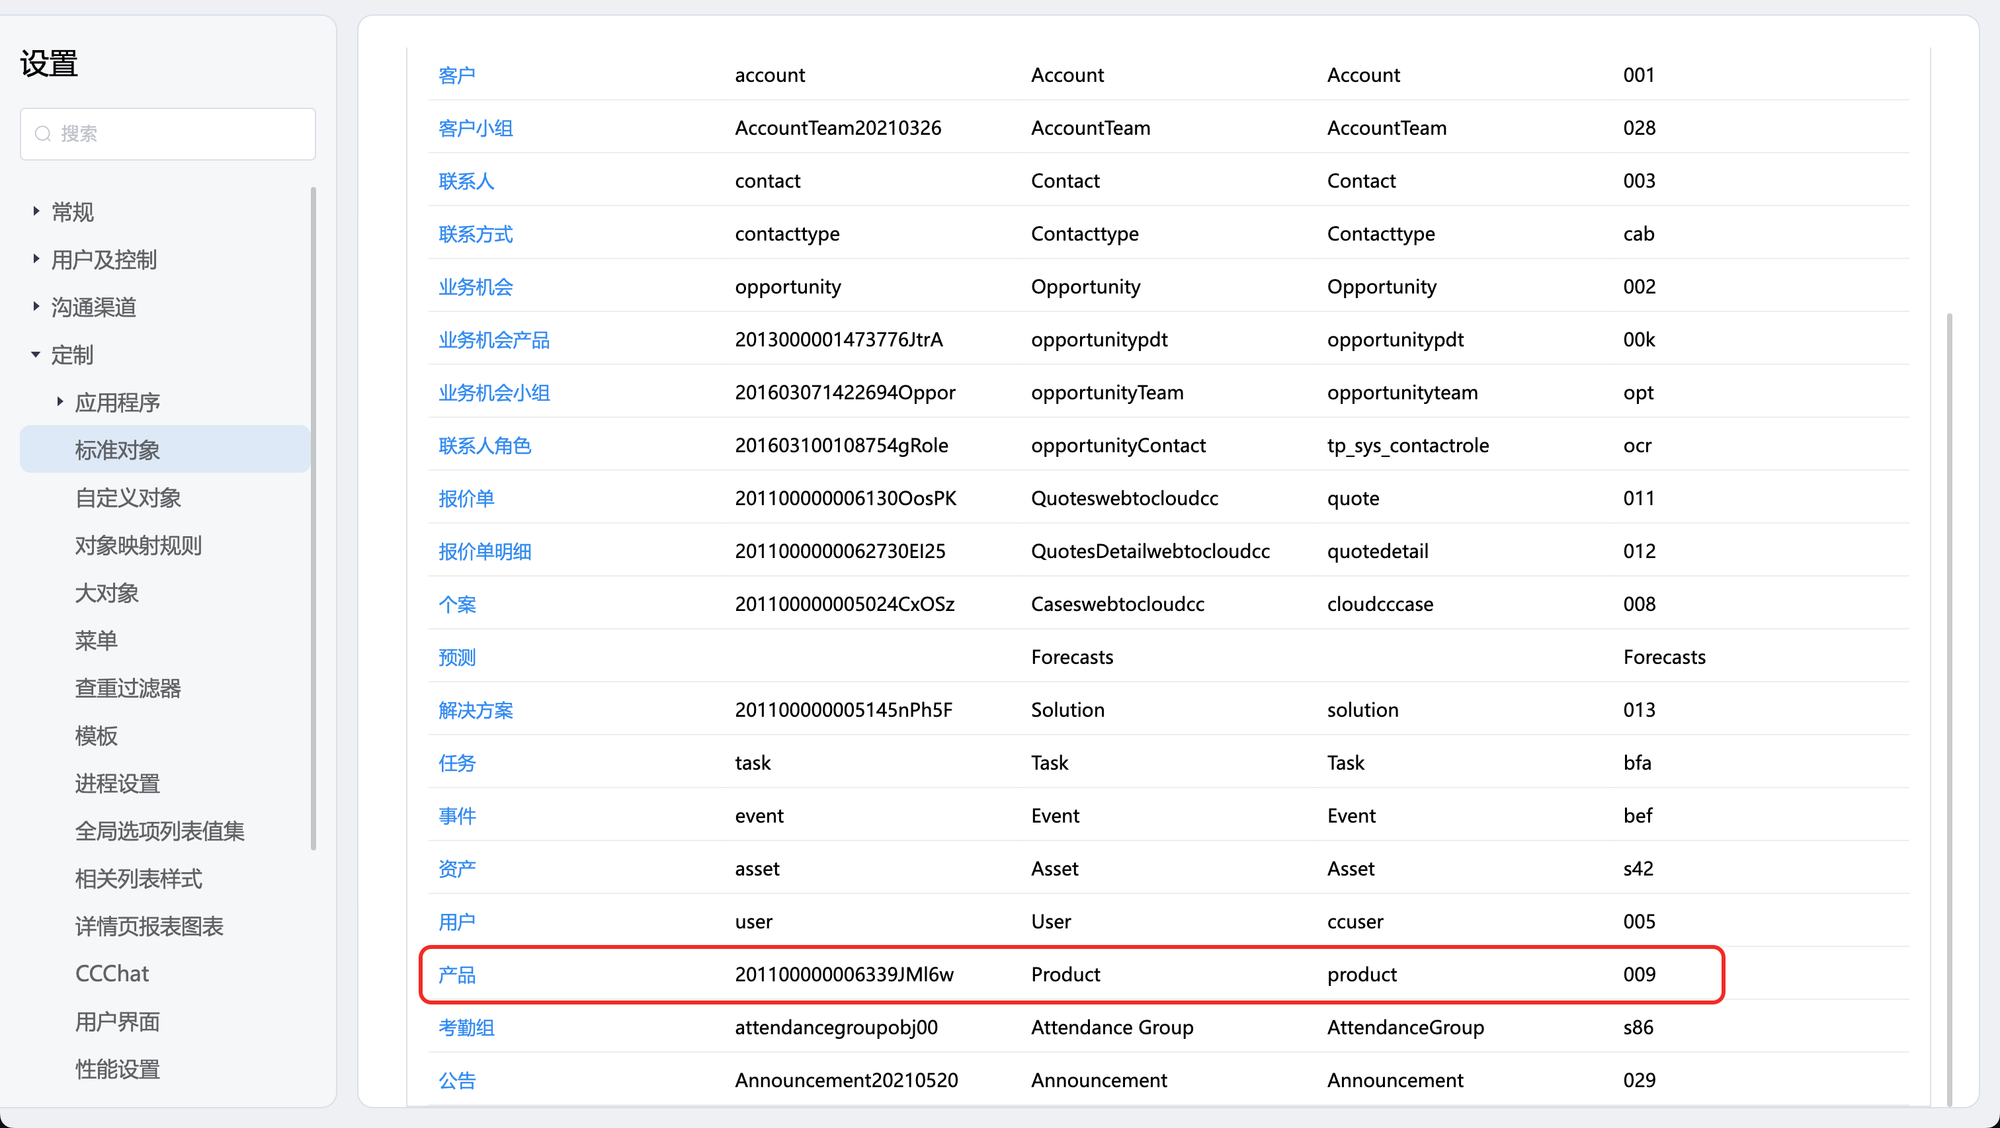The height and width of the screenshot is (1128, 2000).
Task: Click the 解决方案 link
Action: tap(476, 710)
